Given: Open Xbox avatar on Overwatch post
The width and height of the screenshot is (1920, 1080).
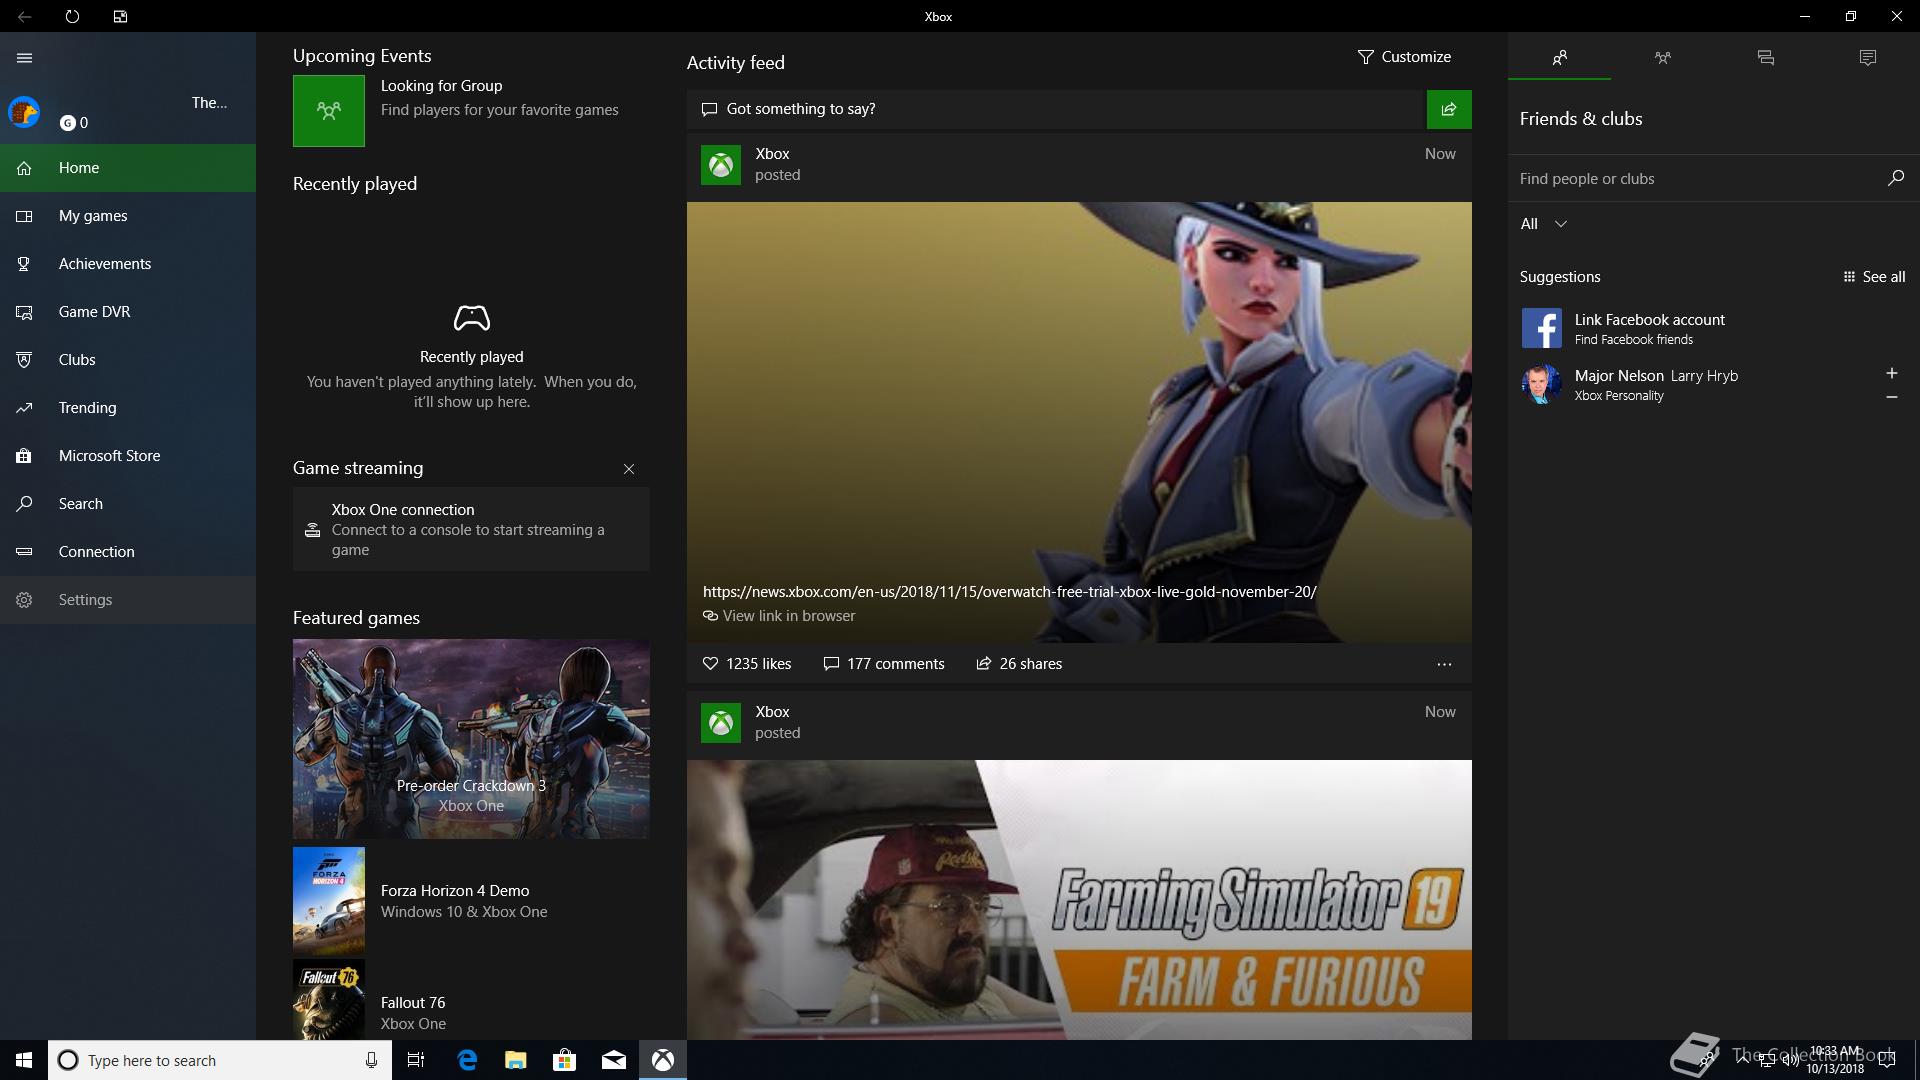Looking at the screenshot, I should 721,164.
